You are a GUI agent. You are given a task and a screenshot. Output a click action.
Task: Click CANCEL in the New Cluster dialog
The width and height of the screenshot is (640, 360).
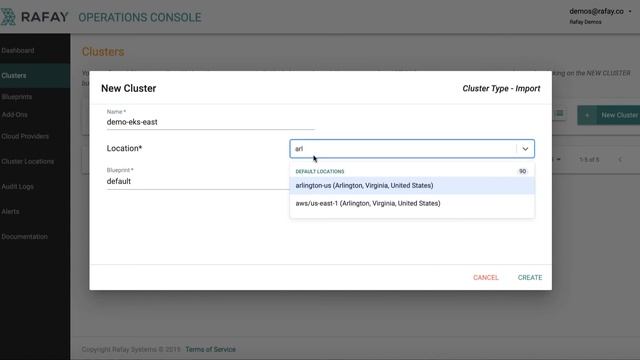click(x=486, y=278)
